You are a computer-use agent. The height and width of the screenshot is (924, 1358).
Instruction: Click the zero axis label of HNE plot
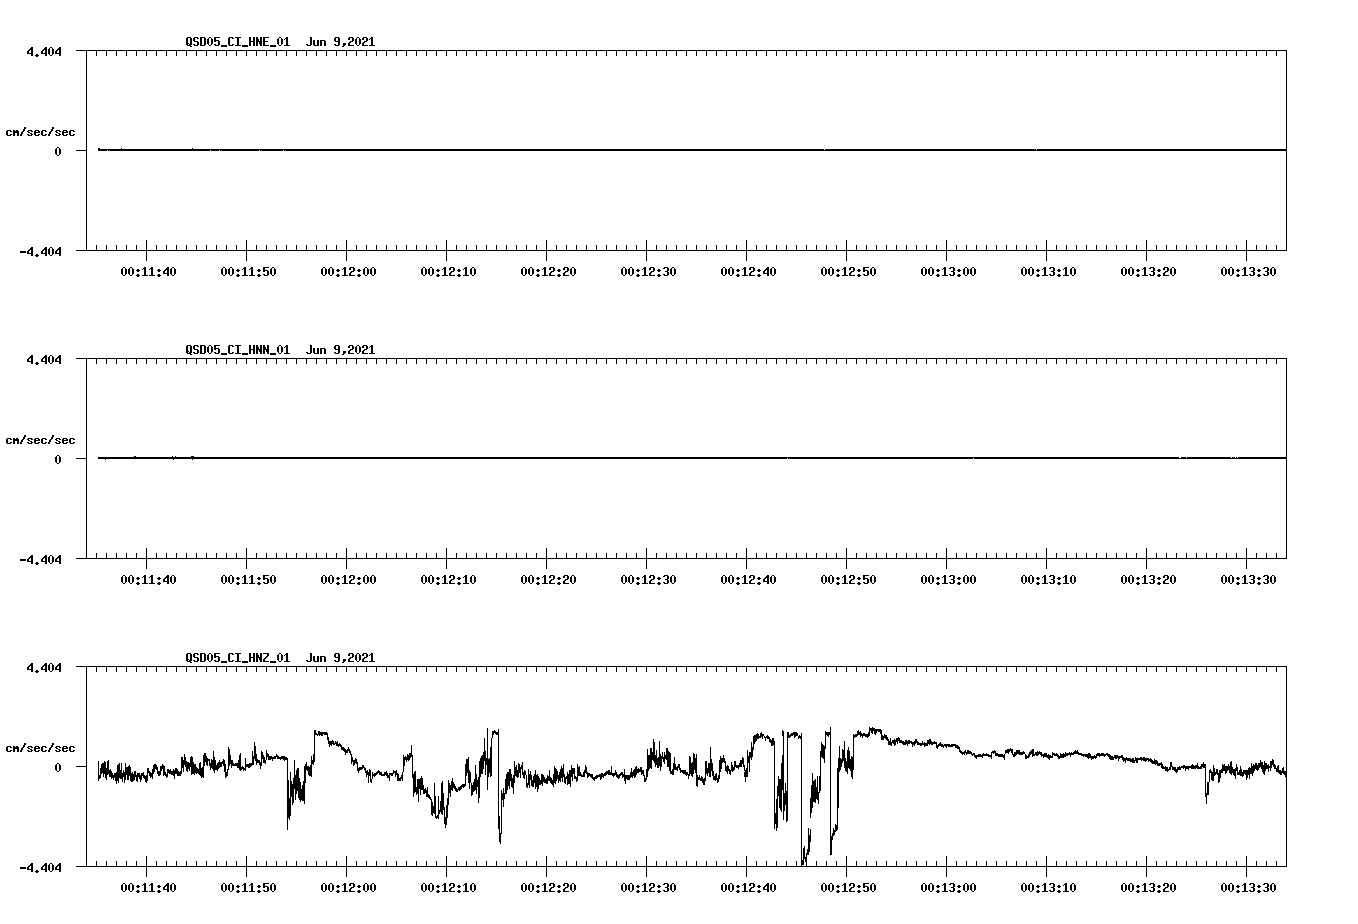[x=58, y=152]
